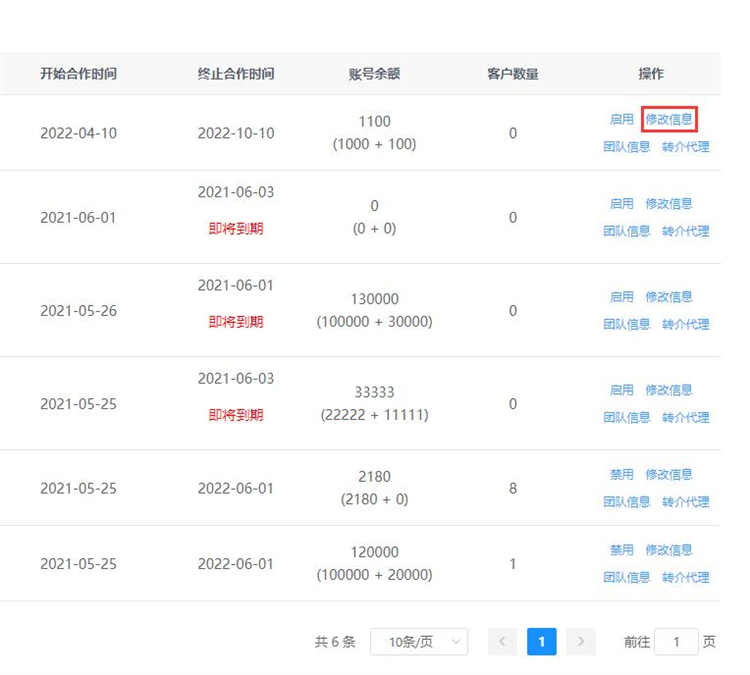Click 转介代理 for the 130000 balance row
This screenshot has height=675, width=750.
(x=685, y=325)
